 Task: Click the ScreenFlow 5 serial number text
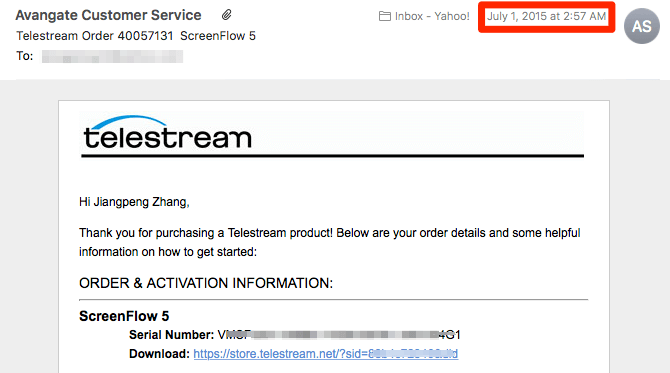(339, 335)
